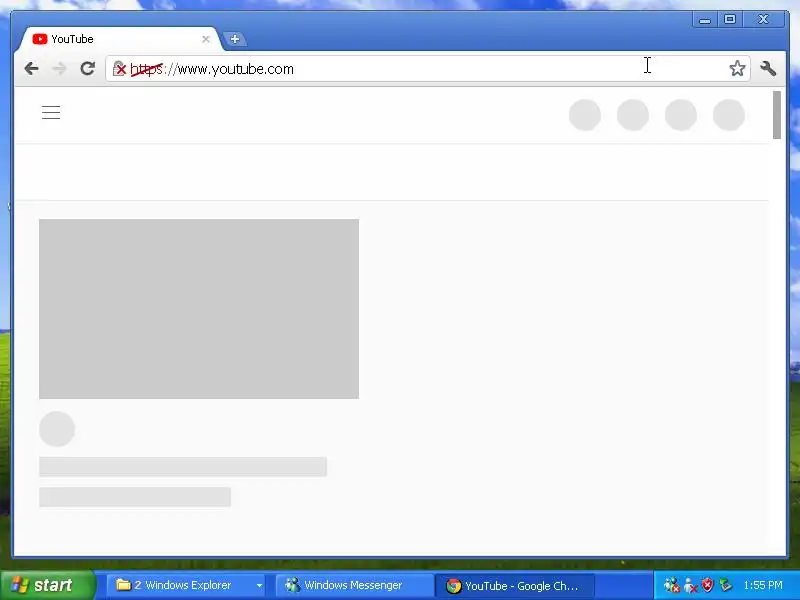Open a new tab with plus button

235,39
